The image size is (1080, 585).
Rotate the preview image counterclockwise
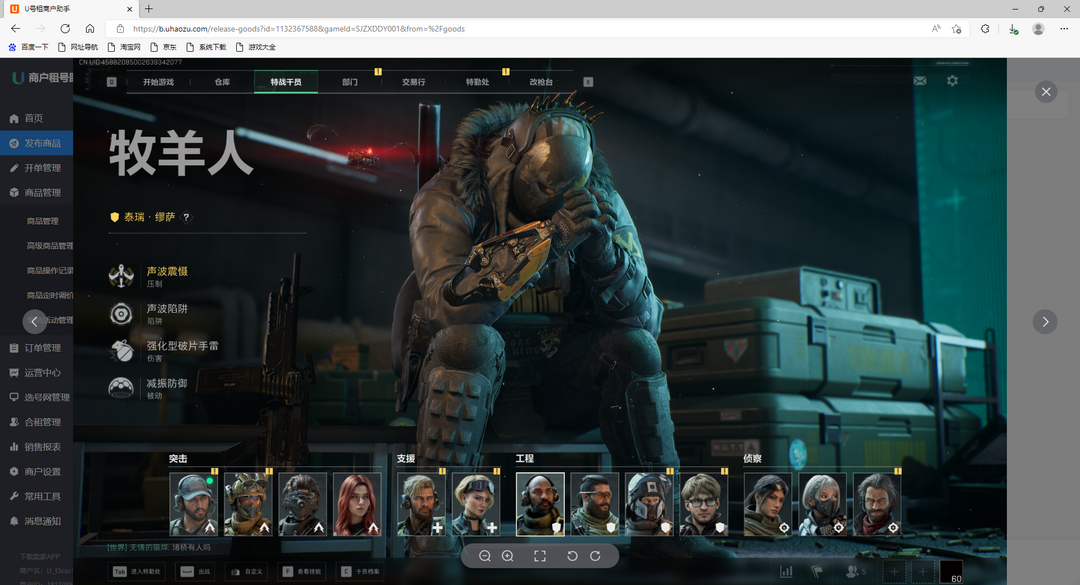572,556
